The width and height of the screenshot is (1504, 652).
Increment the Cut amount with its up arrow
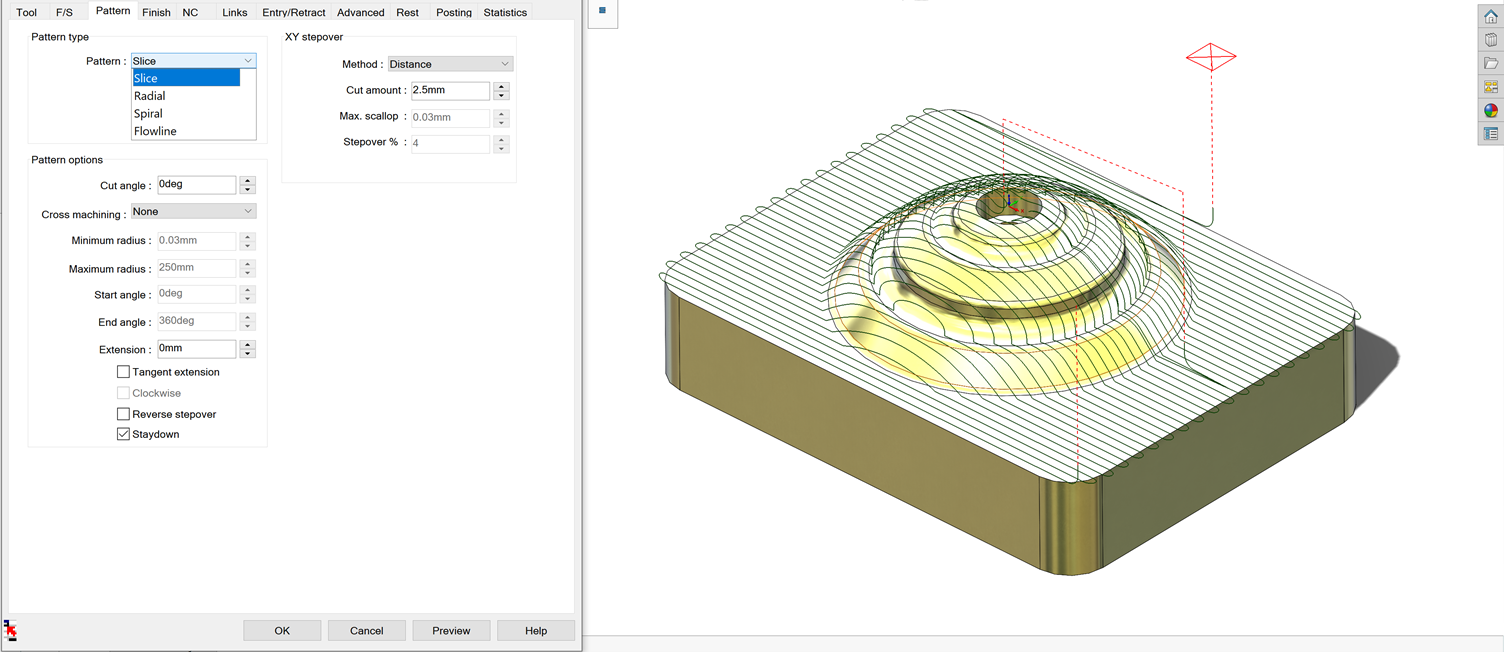500,86
